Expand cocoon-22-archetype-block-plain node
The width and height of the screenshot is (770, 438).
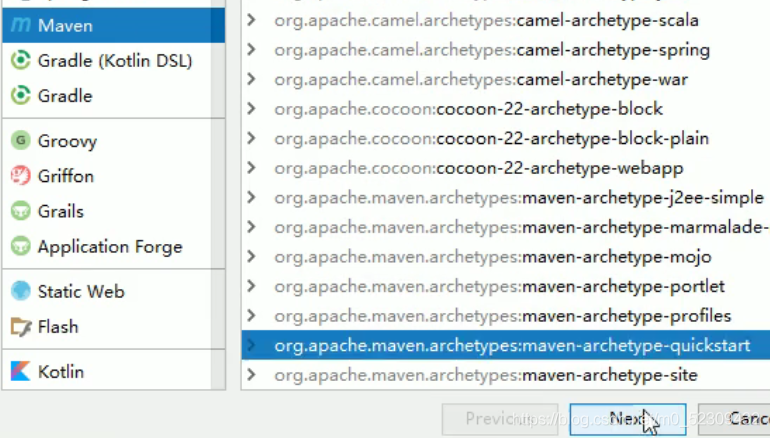tap(251, 138)
